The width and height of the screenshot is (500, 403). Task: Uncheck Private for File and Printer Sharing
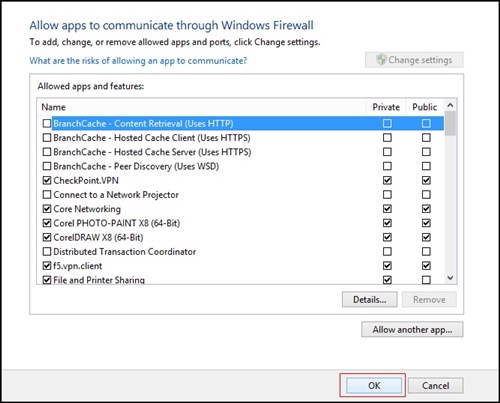point(387,280)
